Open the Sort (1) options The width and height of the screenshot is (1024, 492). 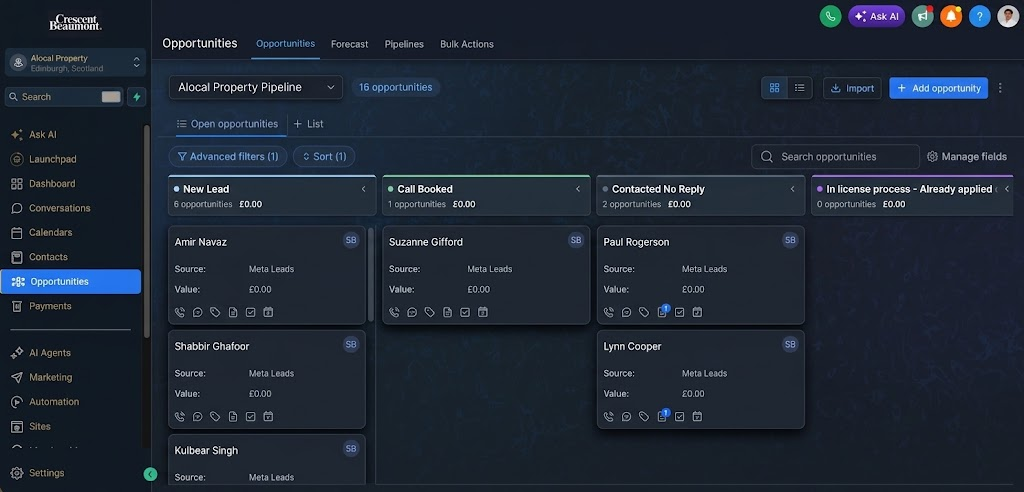point(324,157)
